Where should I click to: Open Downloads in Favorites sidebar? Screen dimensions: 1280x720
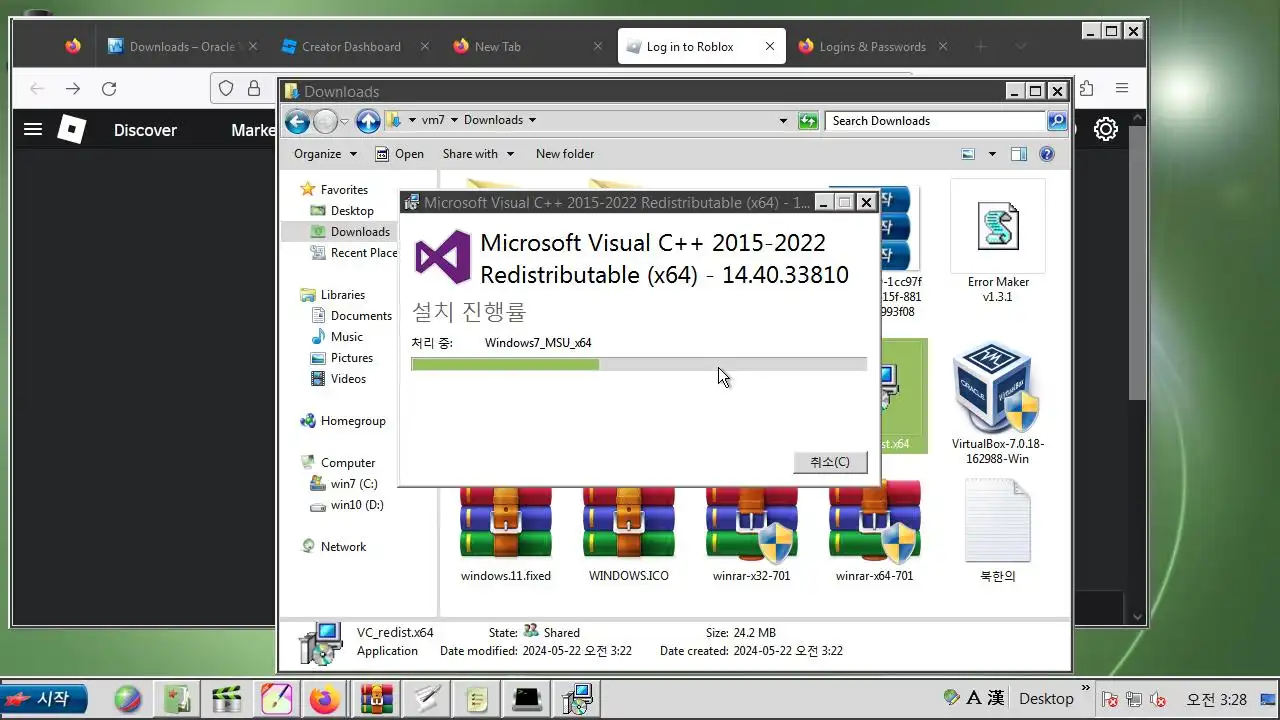349,231
